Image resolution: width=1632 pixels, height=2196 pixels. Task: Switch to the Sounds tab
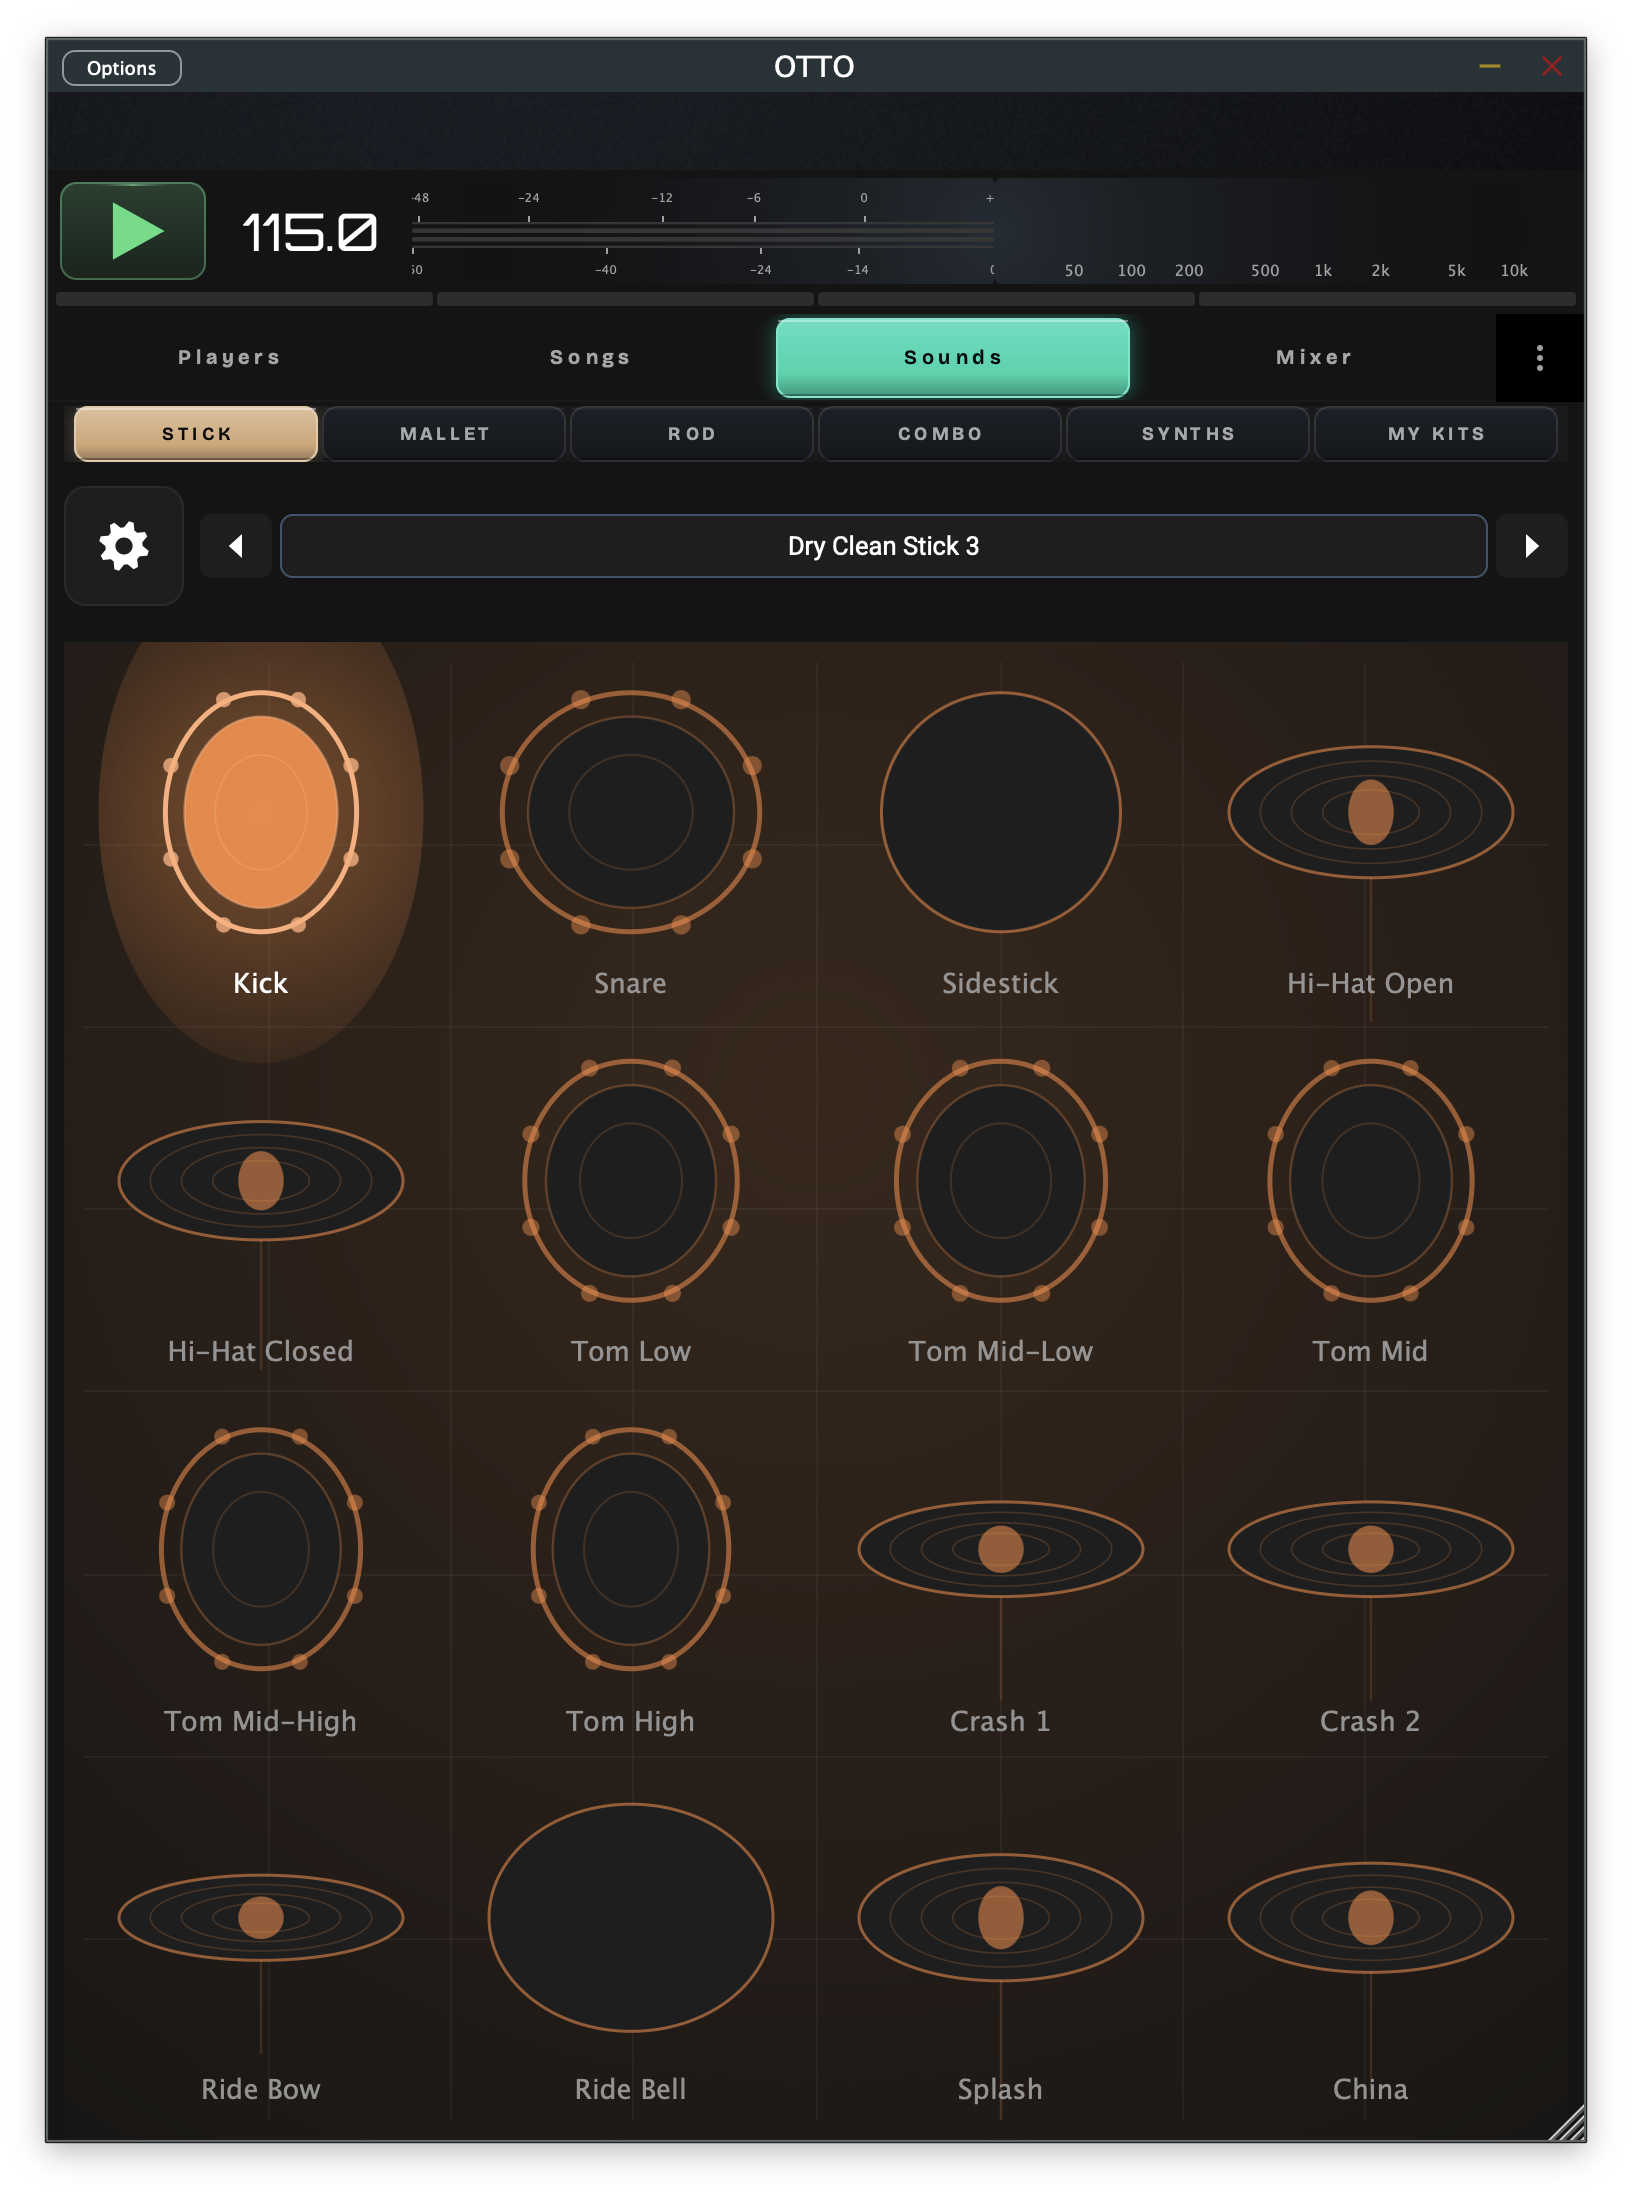click(952, 358)
